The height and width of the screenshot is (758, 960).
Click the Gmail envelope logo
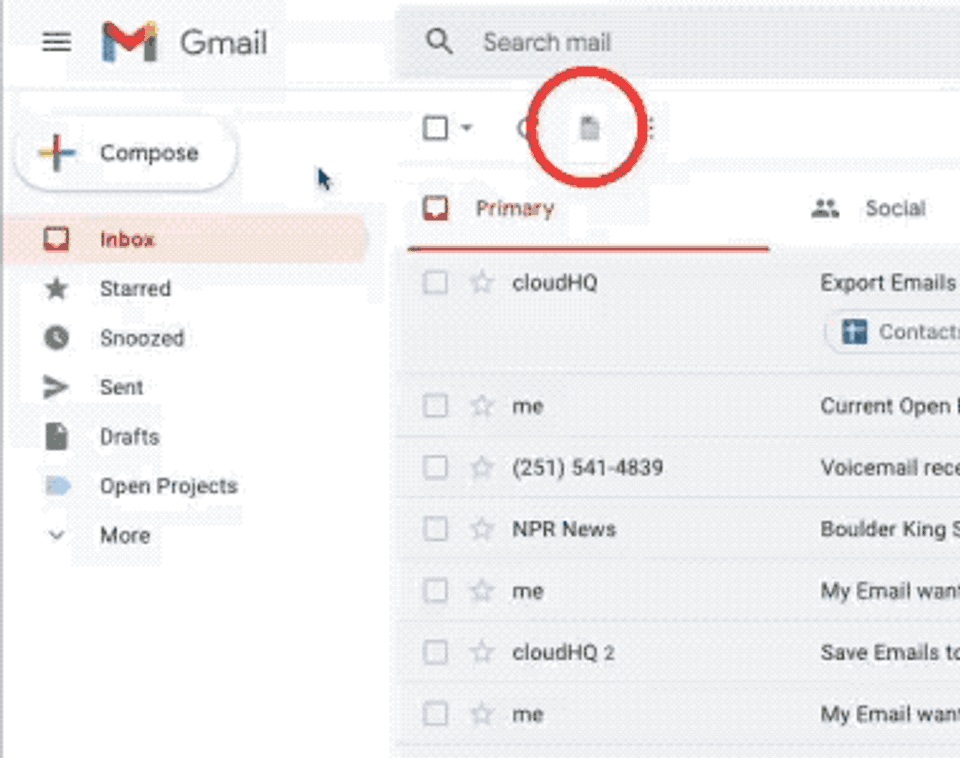point(130,42)
